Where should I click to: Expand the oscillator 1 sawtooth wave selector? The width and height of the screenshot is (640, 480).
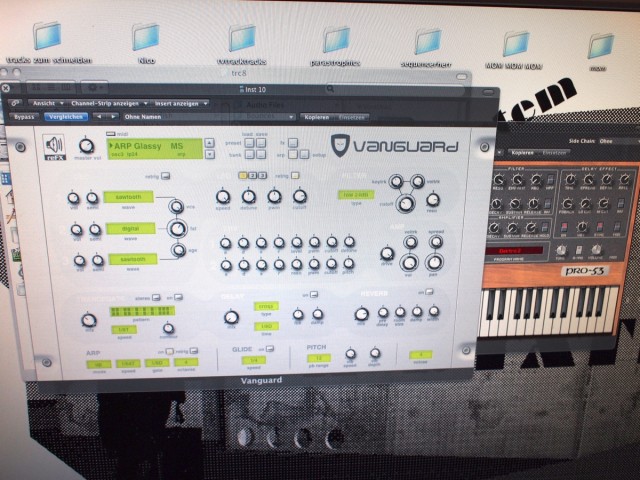pyautogui.click(x=126, y=197)
